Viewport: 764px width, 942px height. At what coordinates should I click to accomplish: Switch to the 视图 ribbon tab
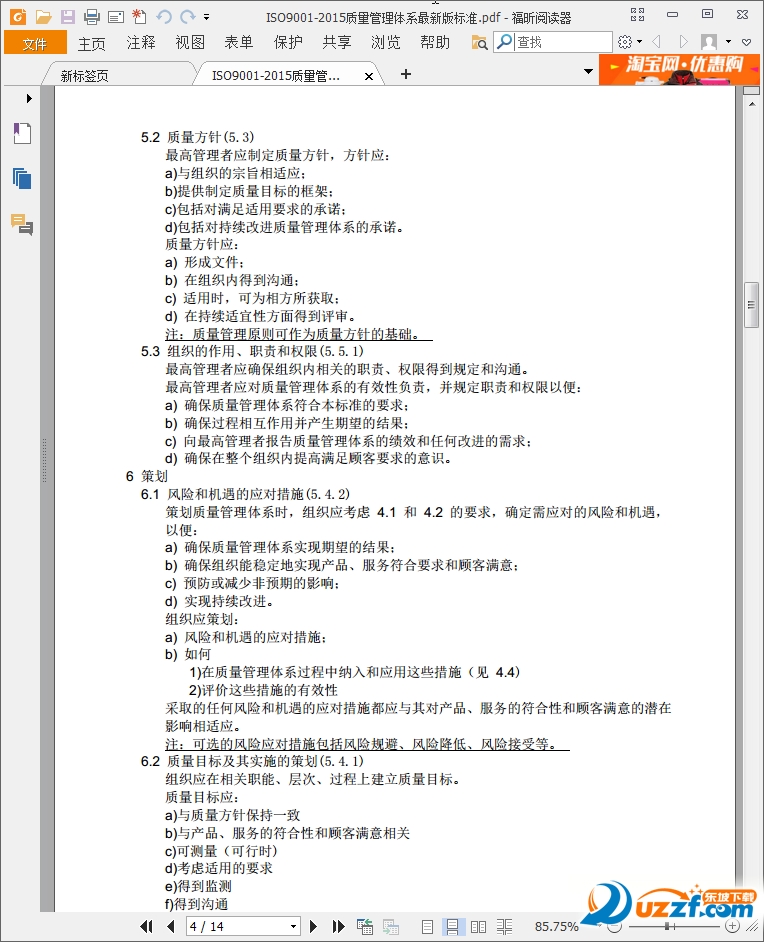tap(190, 43)
